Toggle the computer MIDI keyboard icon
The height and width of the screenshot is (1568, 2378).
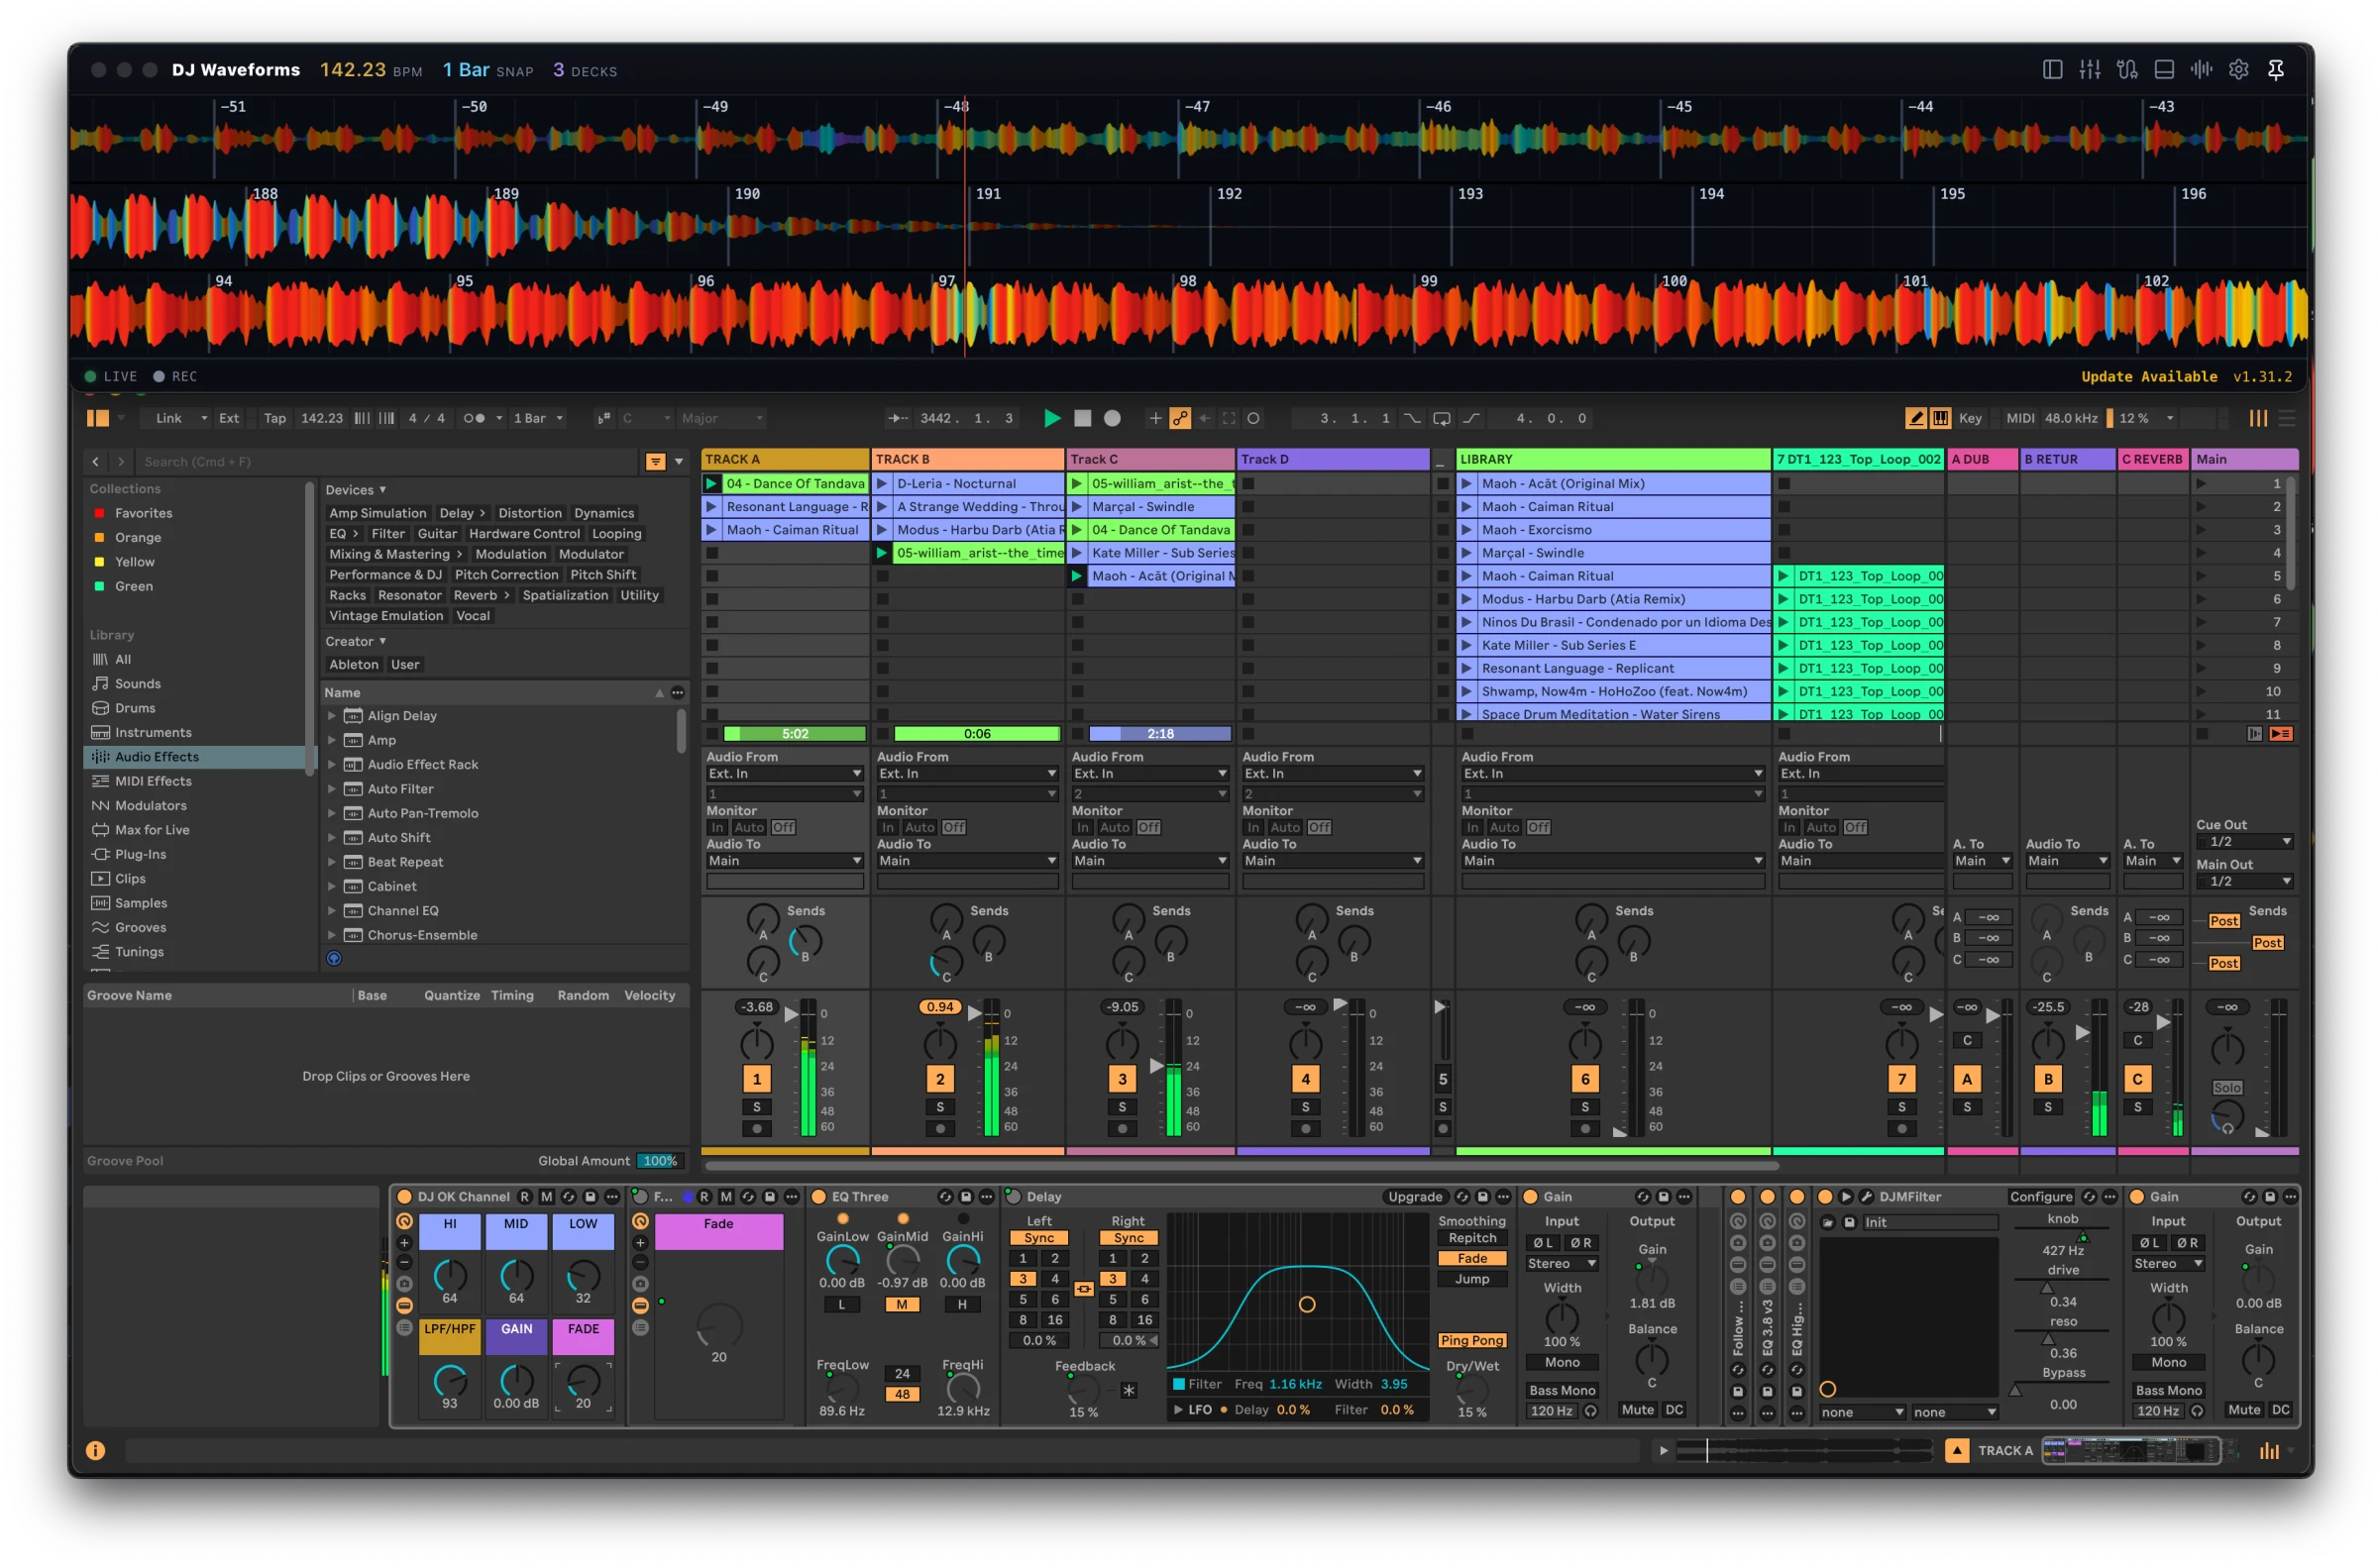coord(1939,418)
